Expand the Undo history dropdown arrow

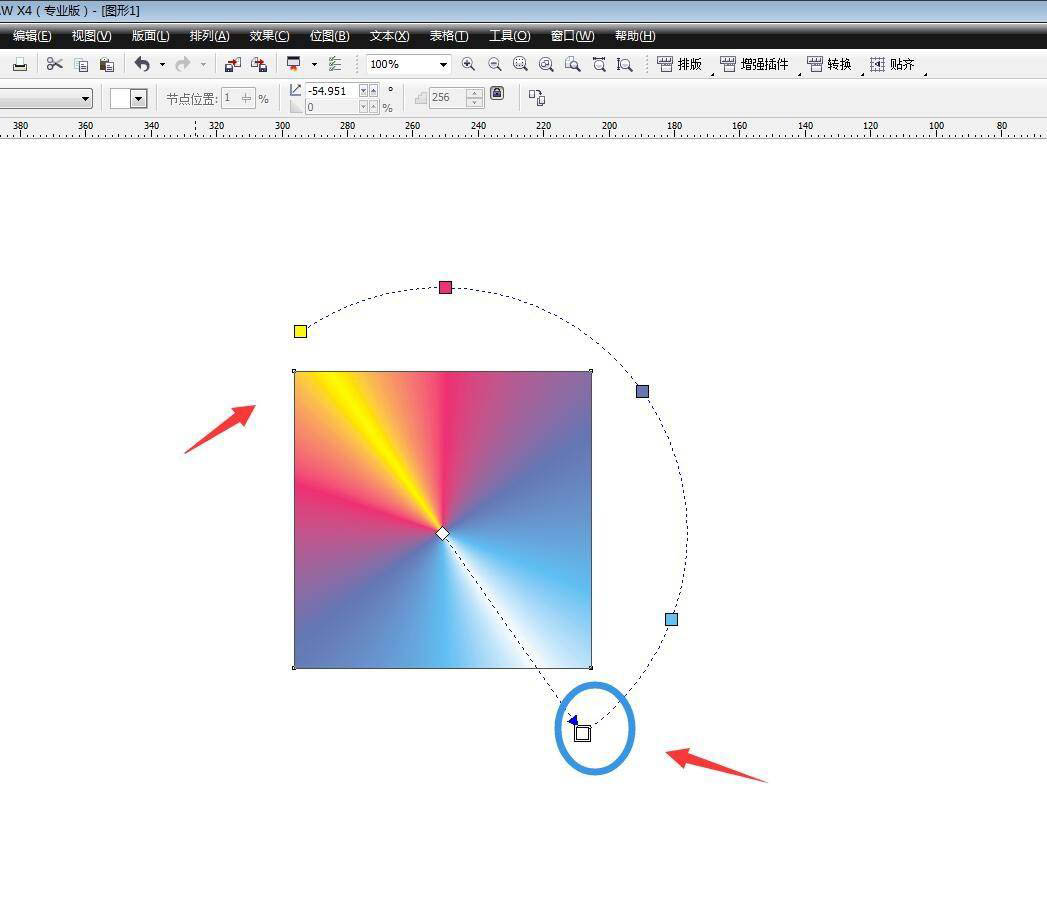pos(162,64)
